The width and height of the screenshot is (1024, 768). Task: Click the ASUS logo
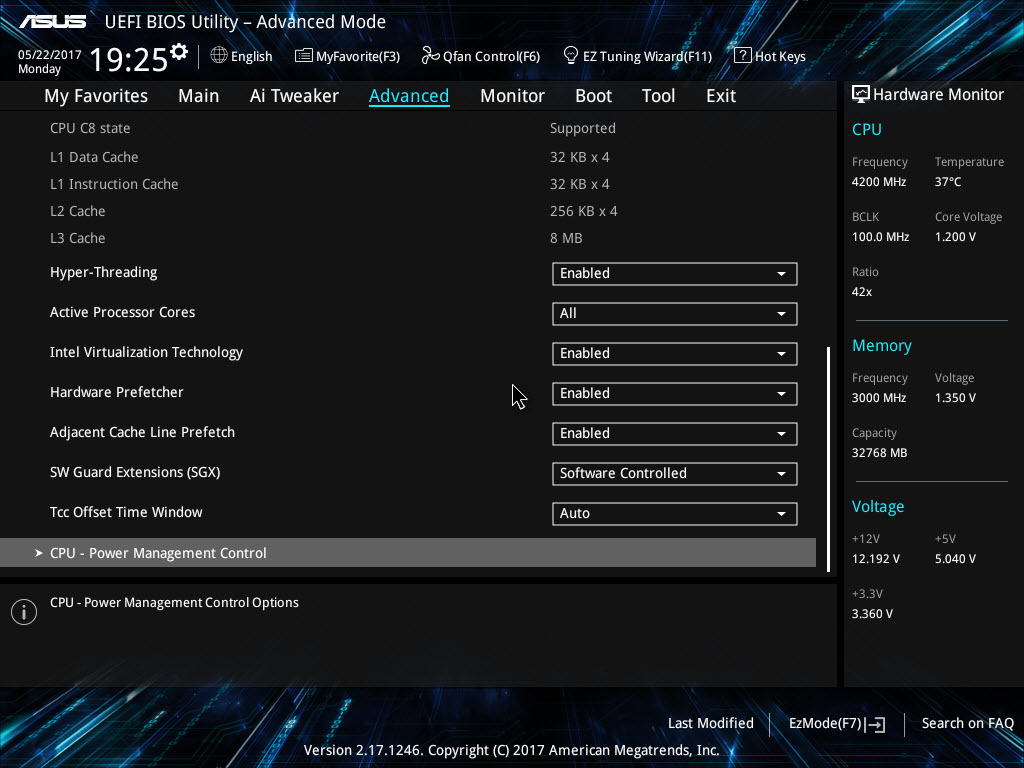[52, 22]
